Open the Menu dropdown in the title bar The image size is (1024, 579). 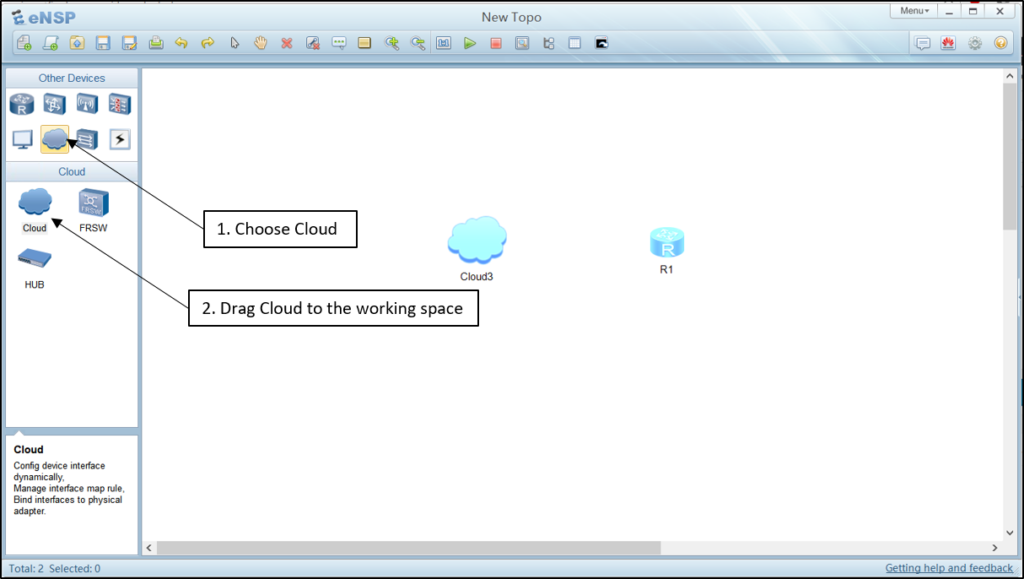pyautogui.click(x=911, y=10)
